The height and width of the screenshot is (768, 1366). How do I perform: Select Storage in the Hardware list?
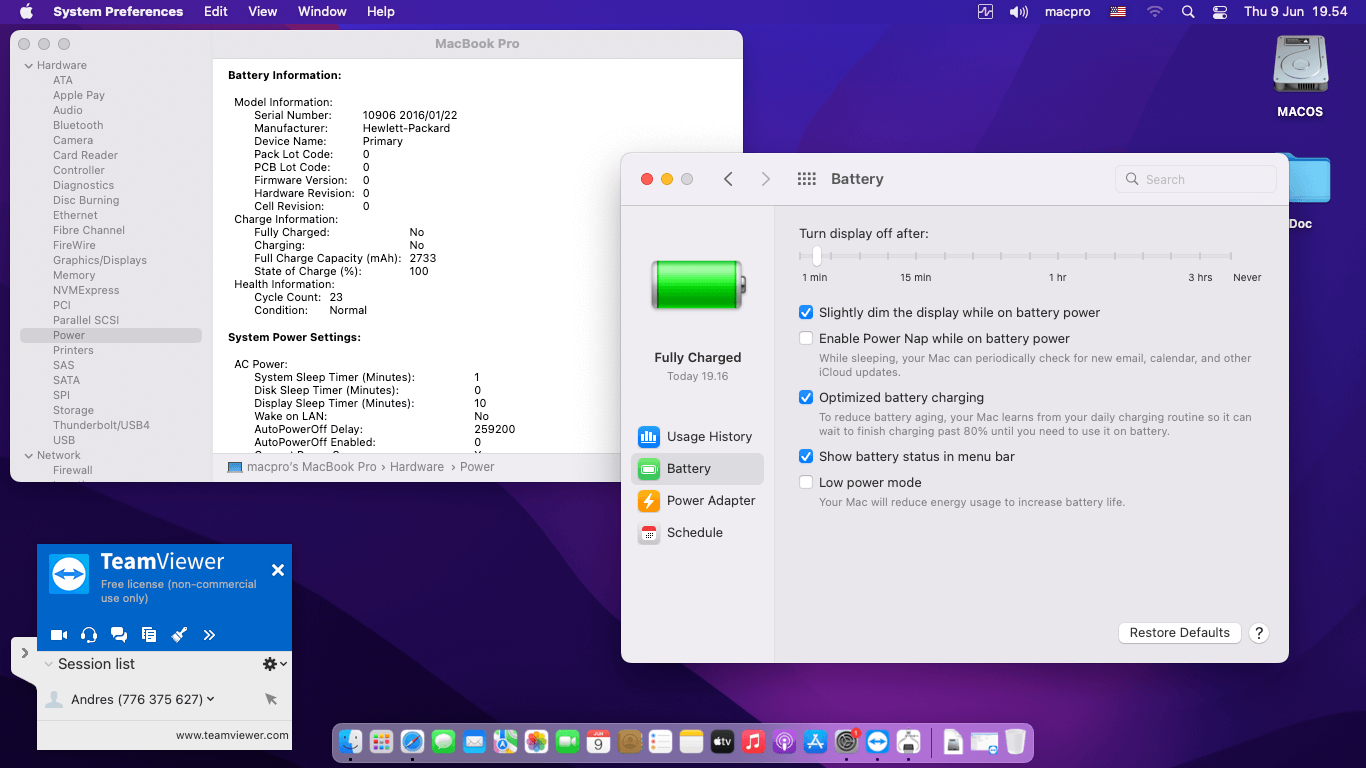point(73,410)
